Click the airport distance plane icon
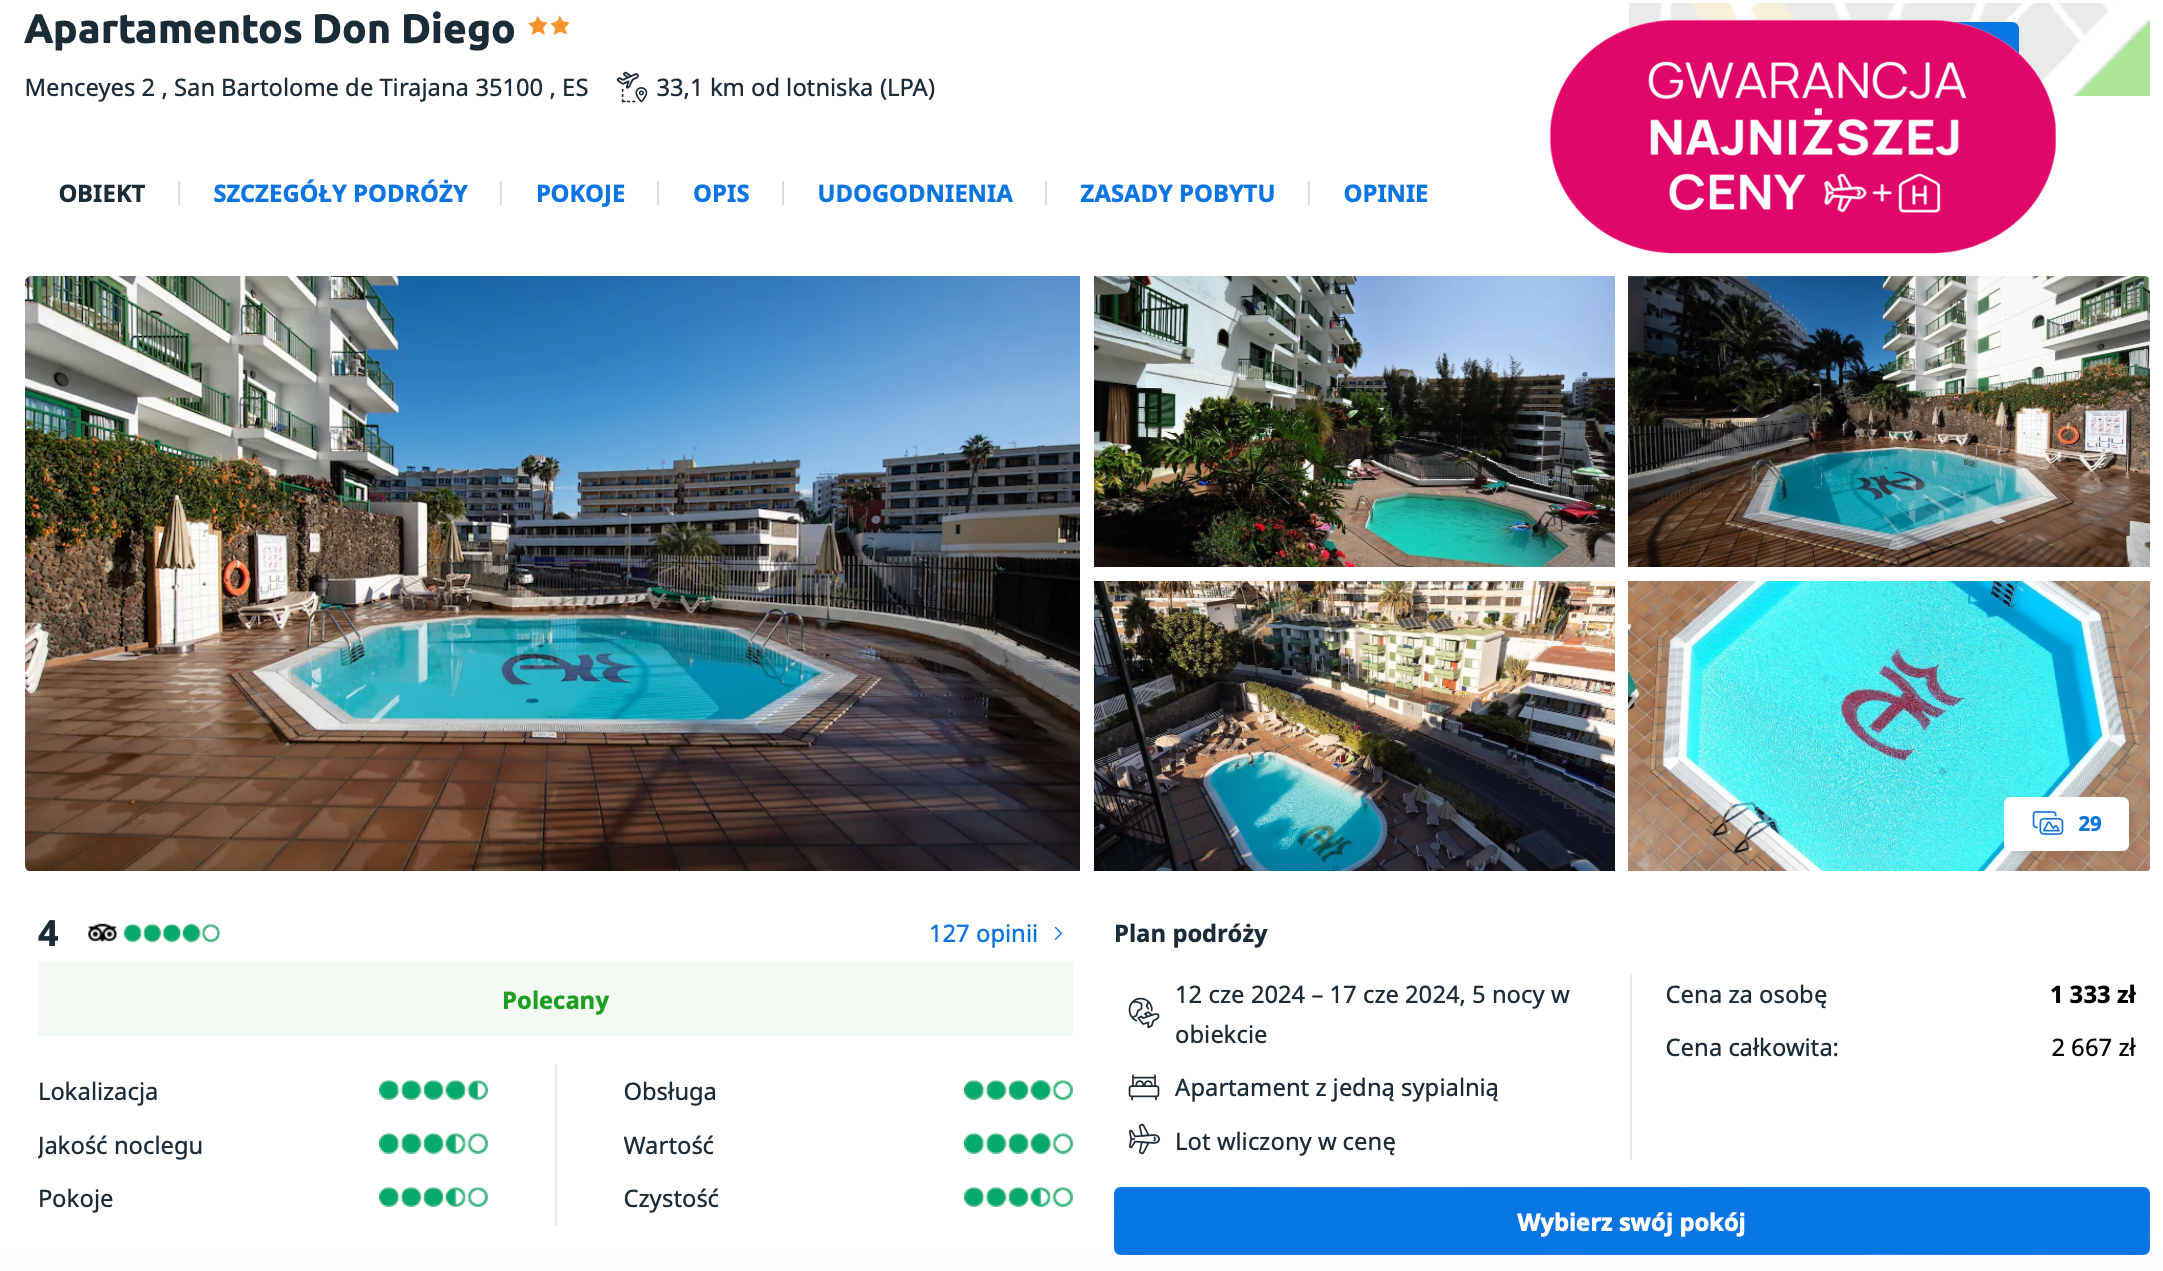The height and width of the screenshot is (1271, 2163). pyautogui.click(x=631, y=88)
